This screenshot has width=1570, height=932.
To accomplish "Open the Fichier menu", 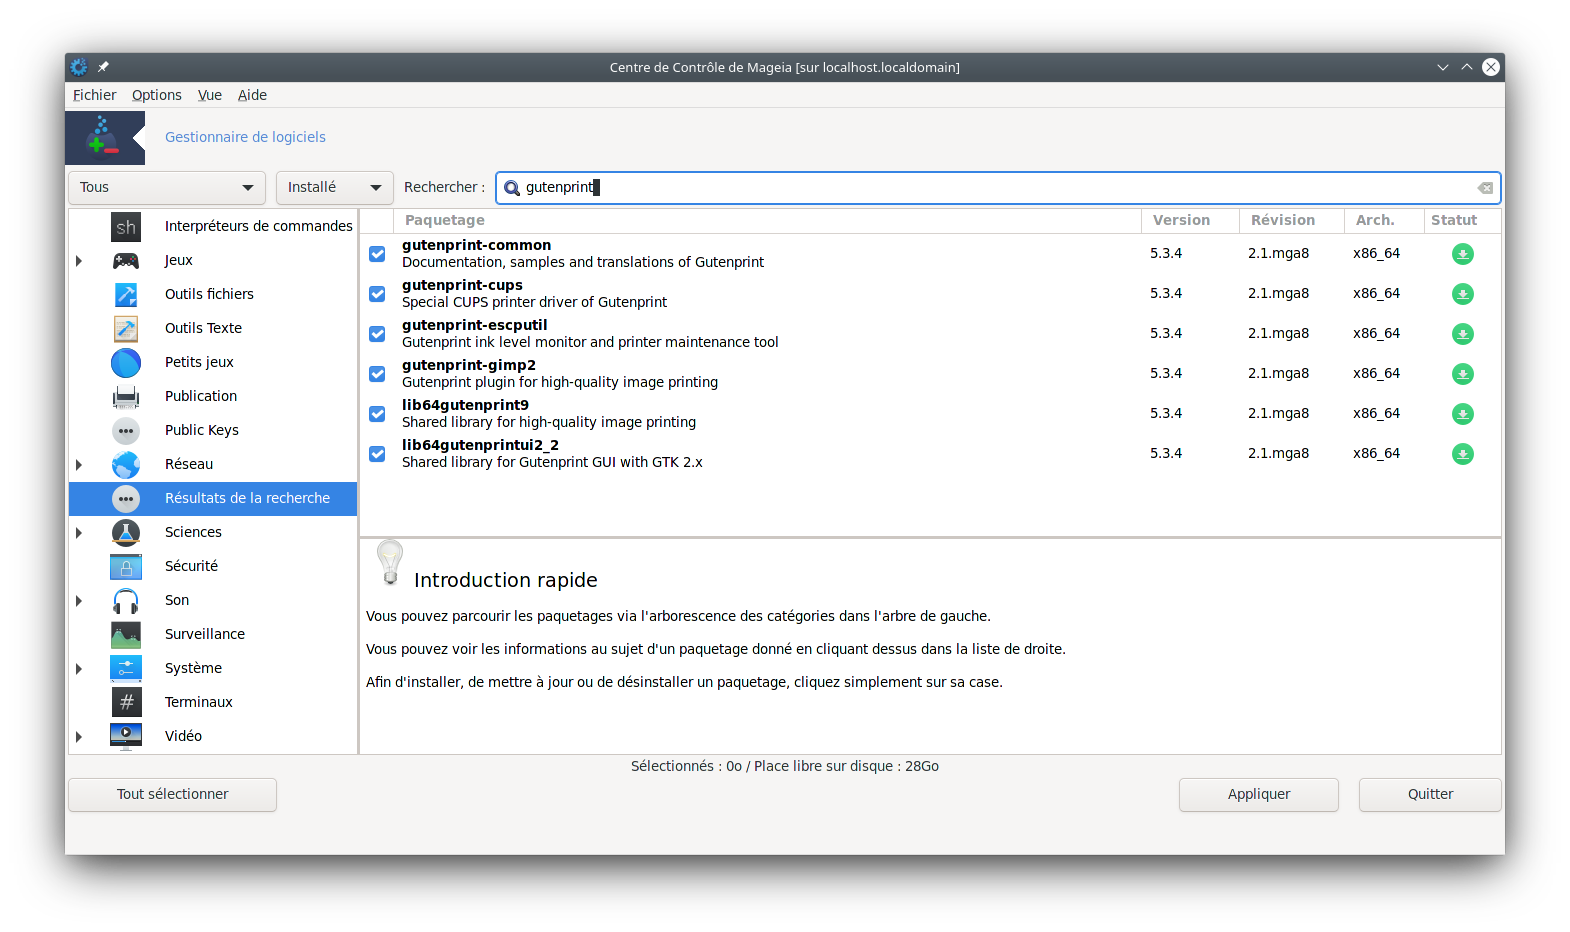I will 94,95.
